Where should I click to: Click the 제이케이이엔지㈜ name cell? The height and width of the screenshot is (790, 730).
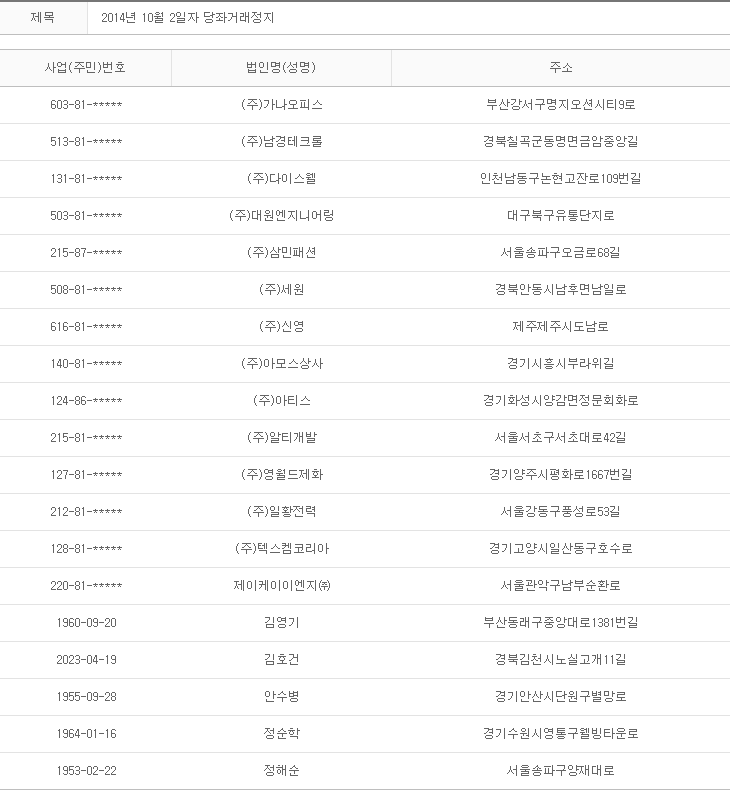[281, 586]
